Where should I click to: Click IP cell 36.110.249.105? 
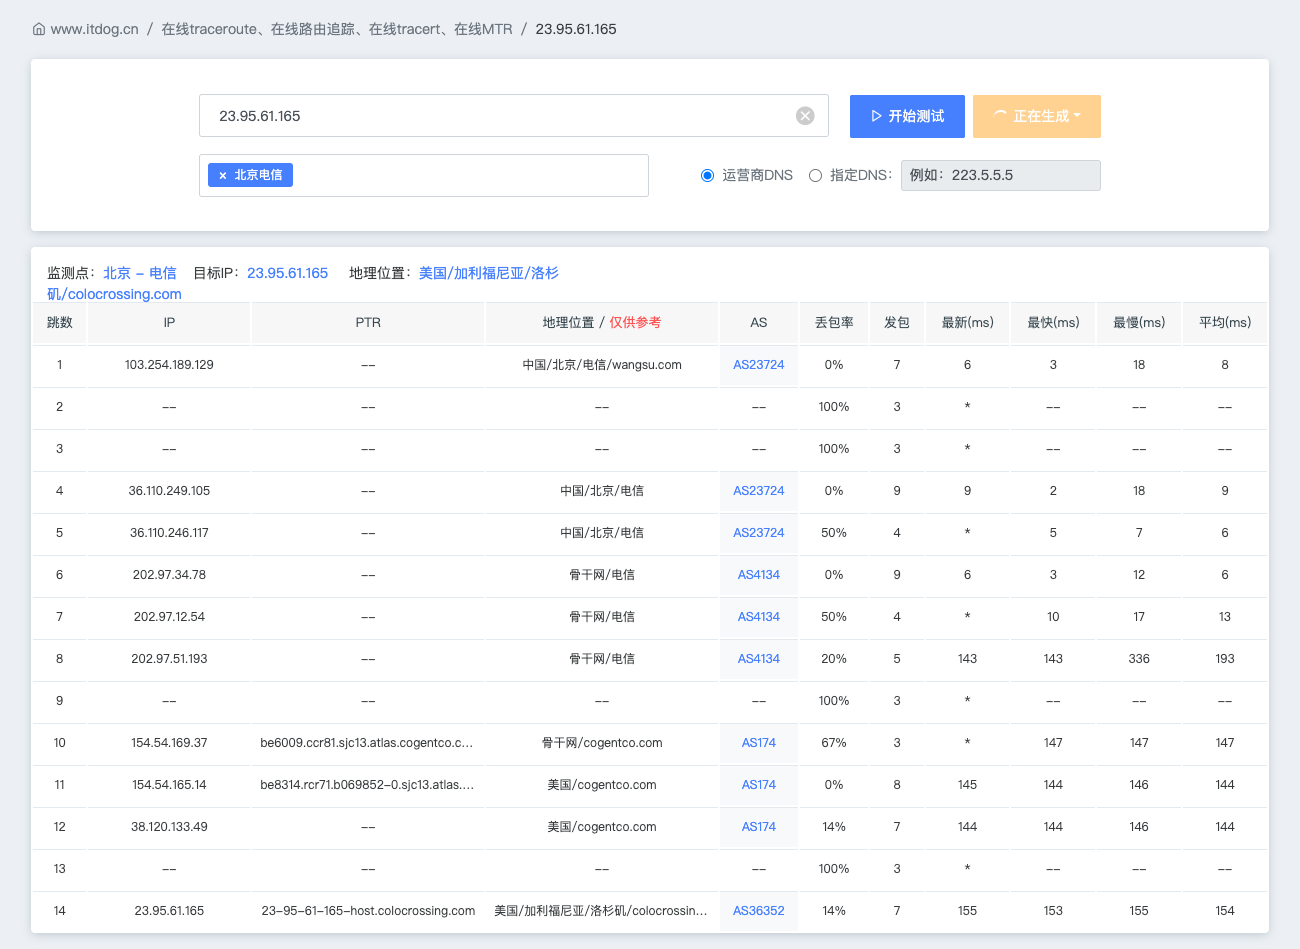tap(169, 491)
